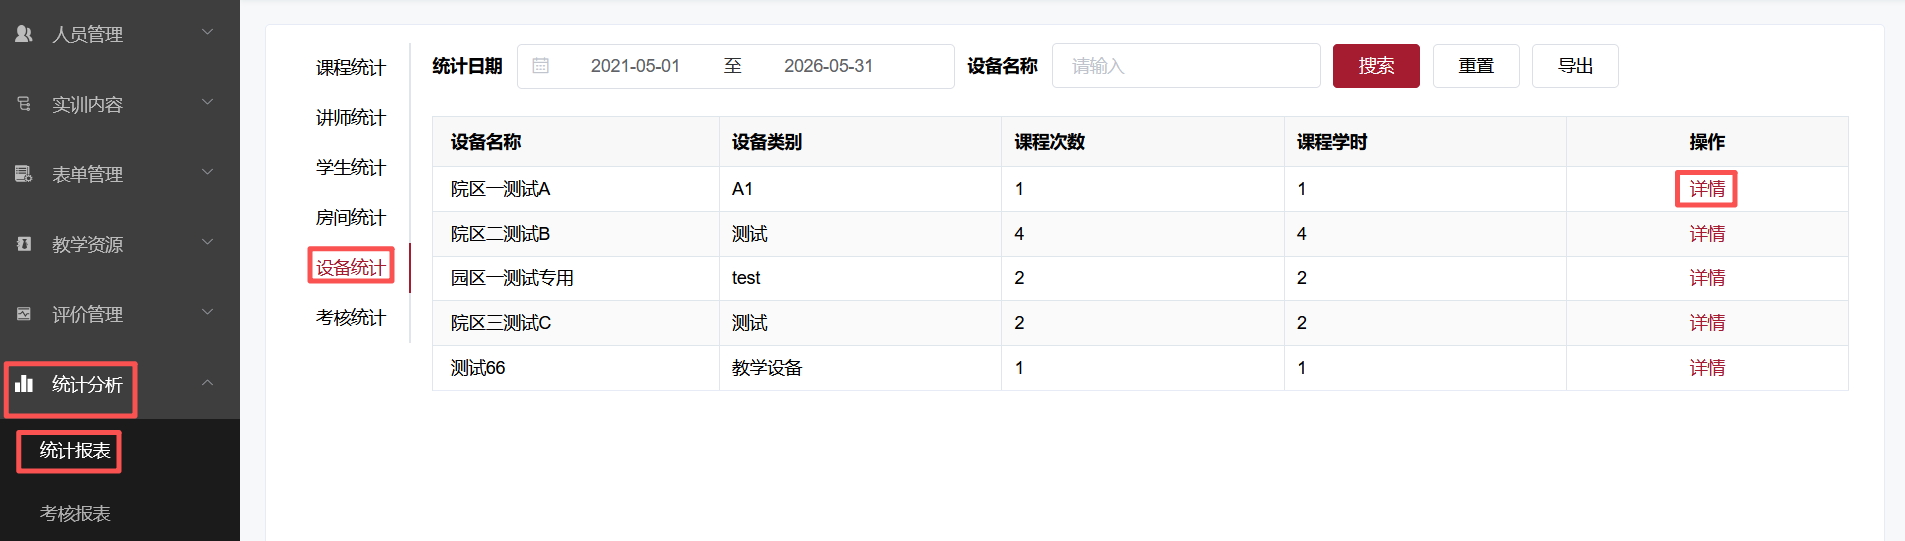Click the 操作 column header
This screenshot has width=1905, height=541.
pos(1707,142)
